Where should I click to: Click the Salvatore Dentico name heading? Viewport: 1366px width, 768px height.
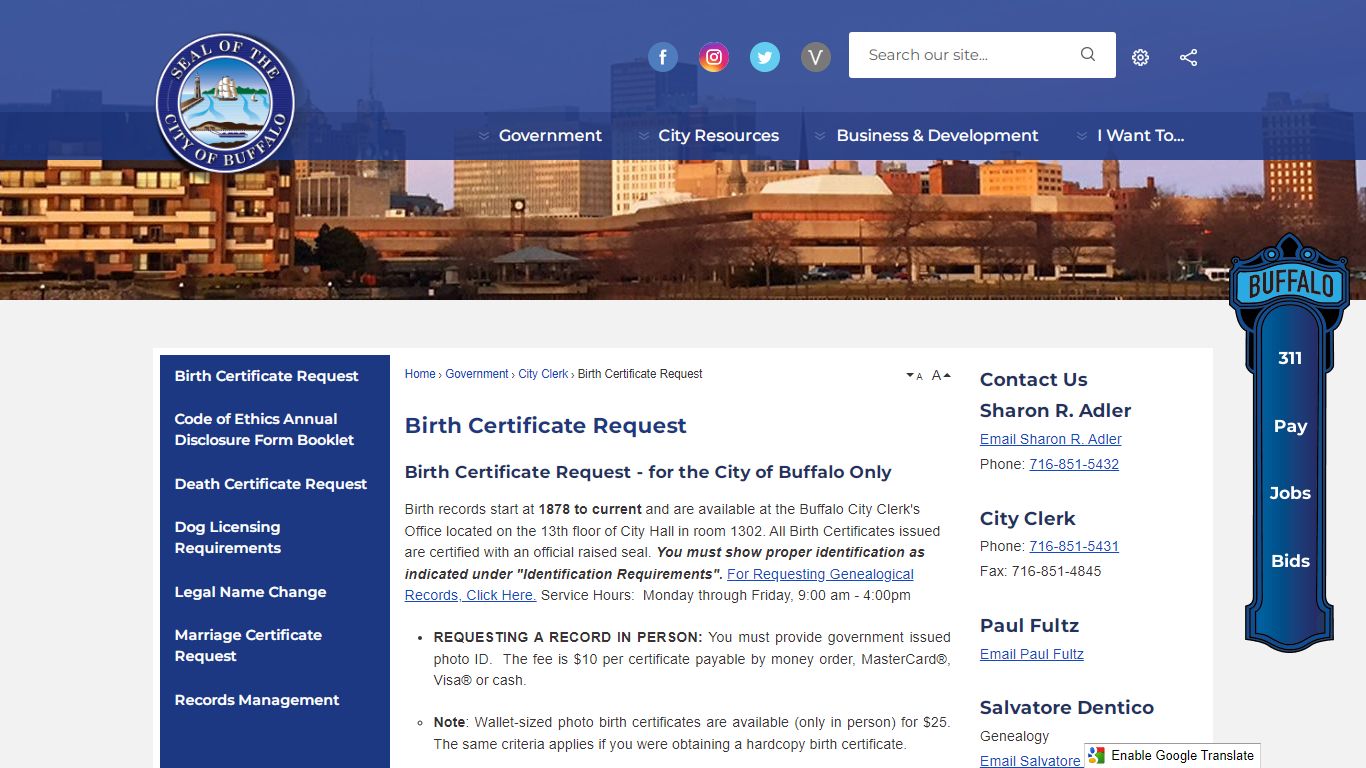pos(1067,707)
